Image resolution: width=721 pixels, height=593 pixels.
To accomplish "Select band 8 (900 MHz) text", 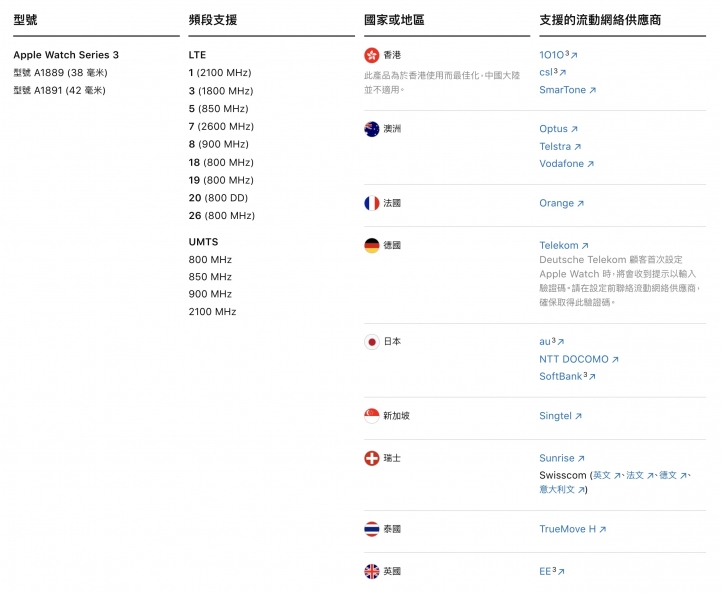I will pyautogui.click(x=218, y=144).
